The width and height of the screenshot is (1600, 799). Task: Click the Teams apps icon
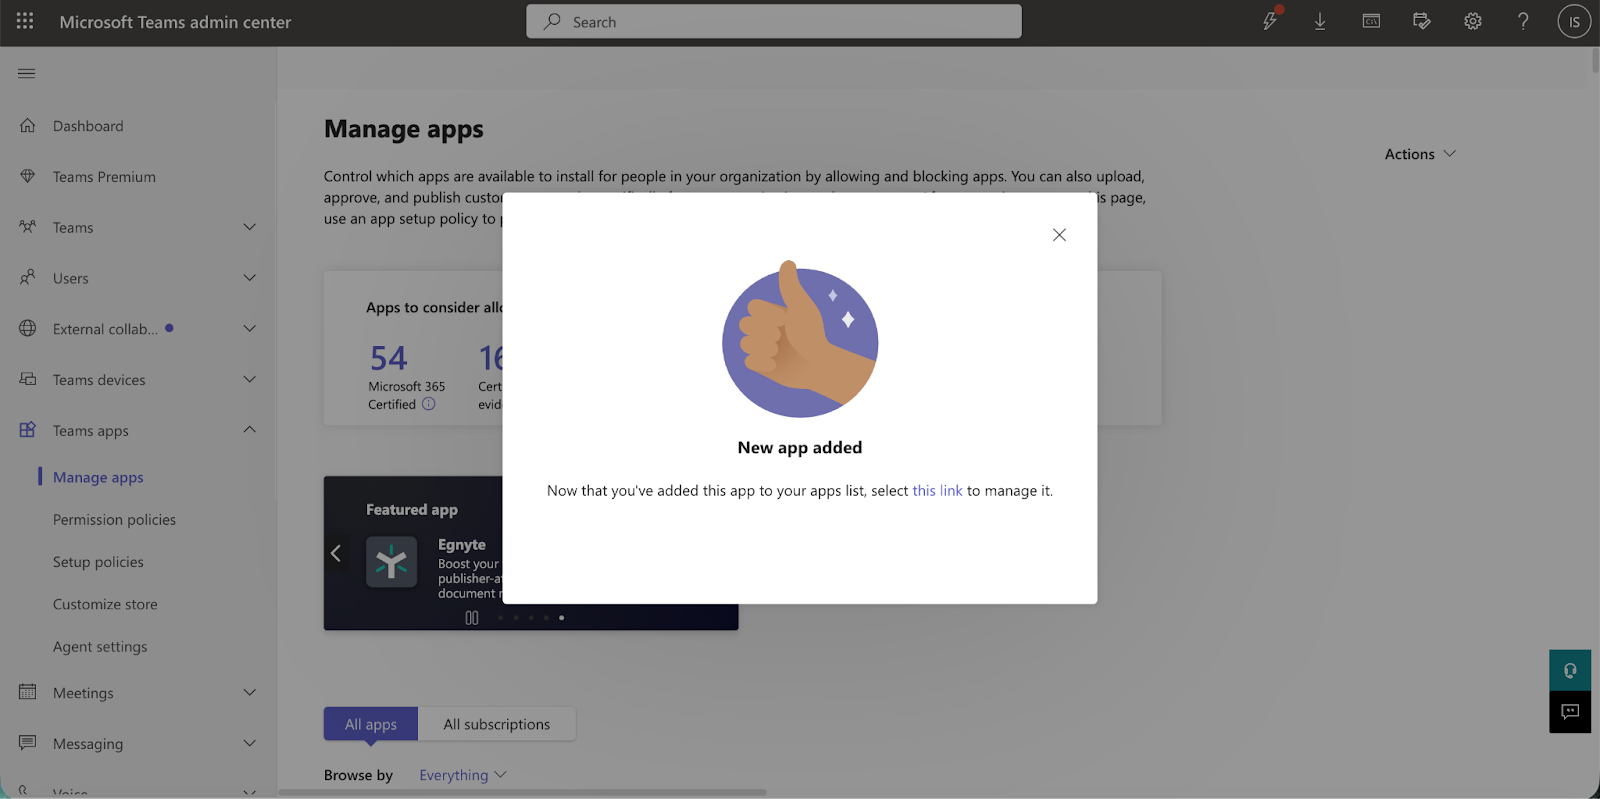pyautogui.click(x=28, y=430)
